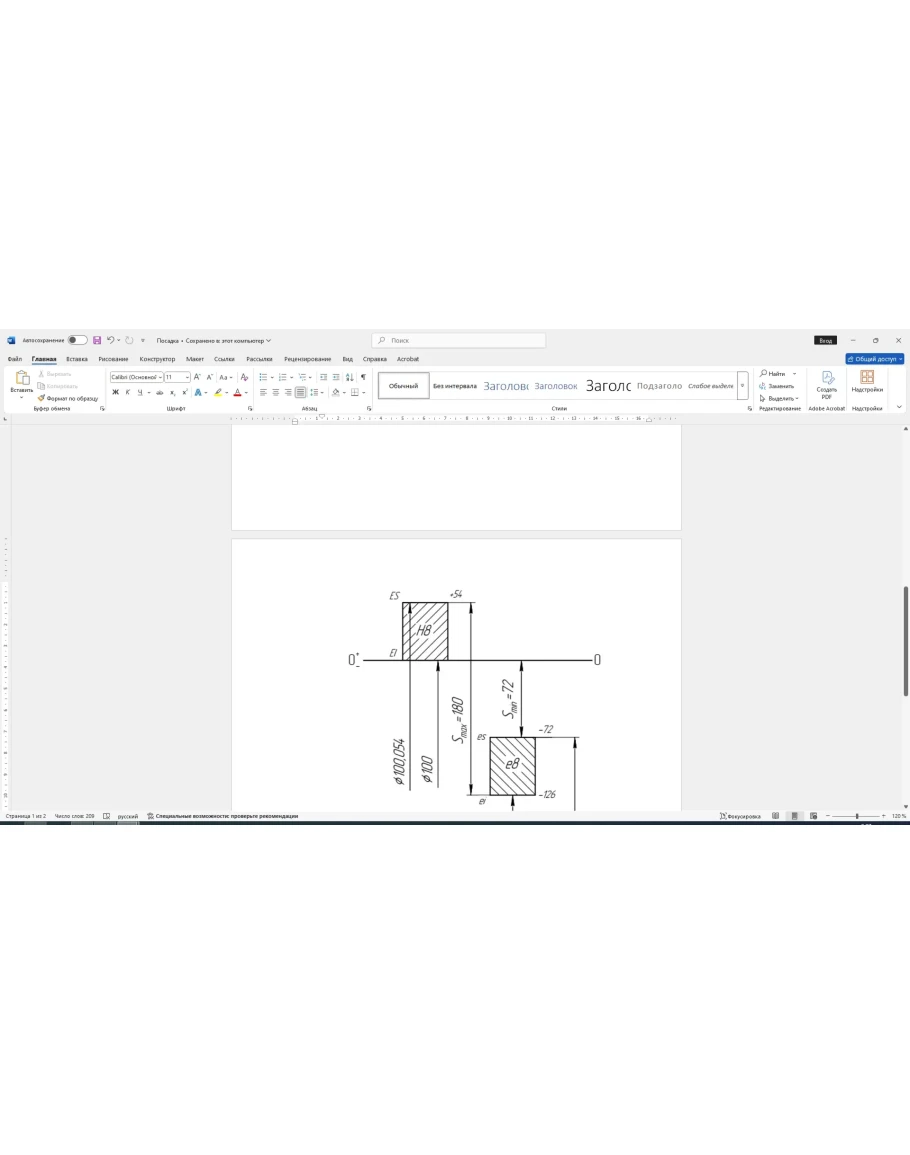Click the Save icon in title bar

97,340
